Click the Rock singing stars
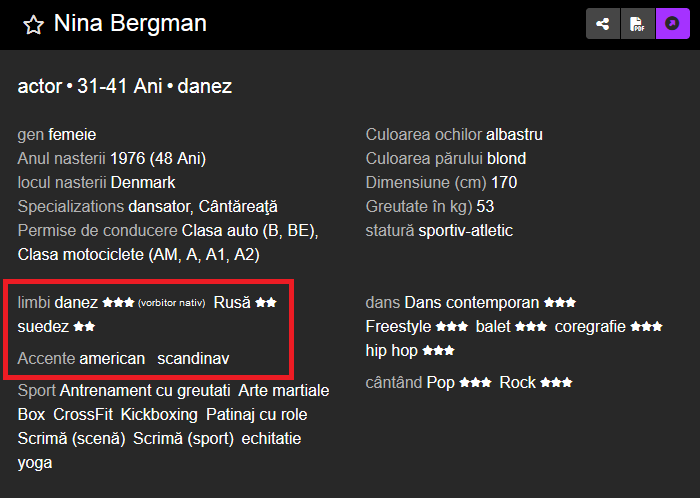This screenshot has width=700, height=498. 556,383
